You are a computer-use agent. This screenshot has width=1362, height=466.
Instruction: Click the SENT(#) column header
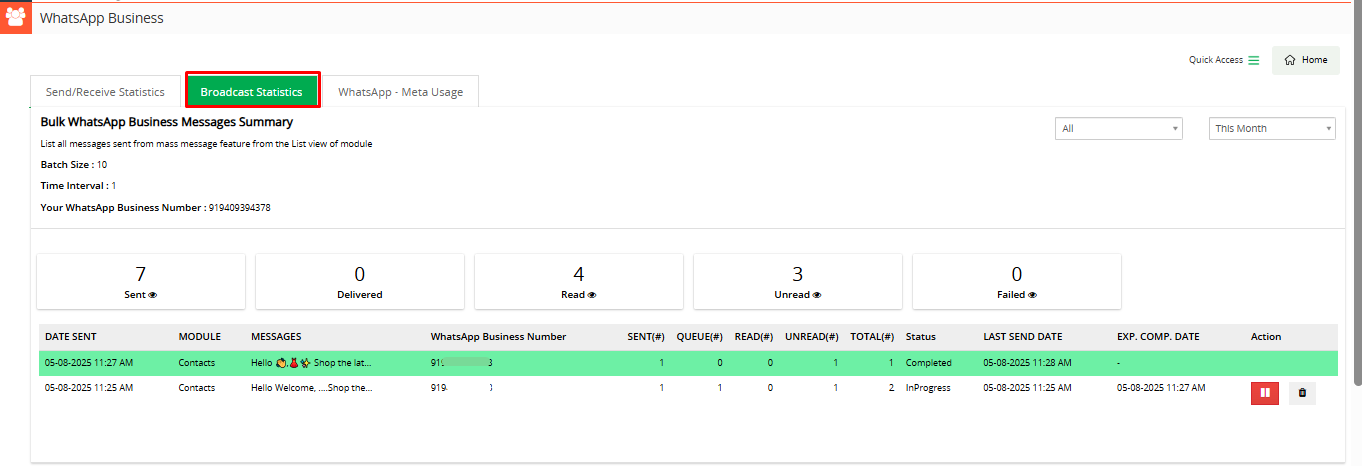(646, 337)
